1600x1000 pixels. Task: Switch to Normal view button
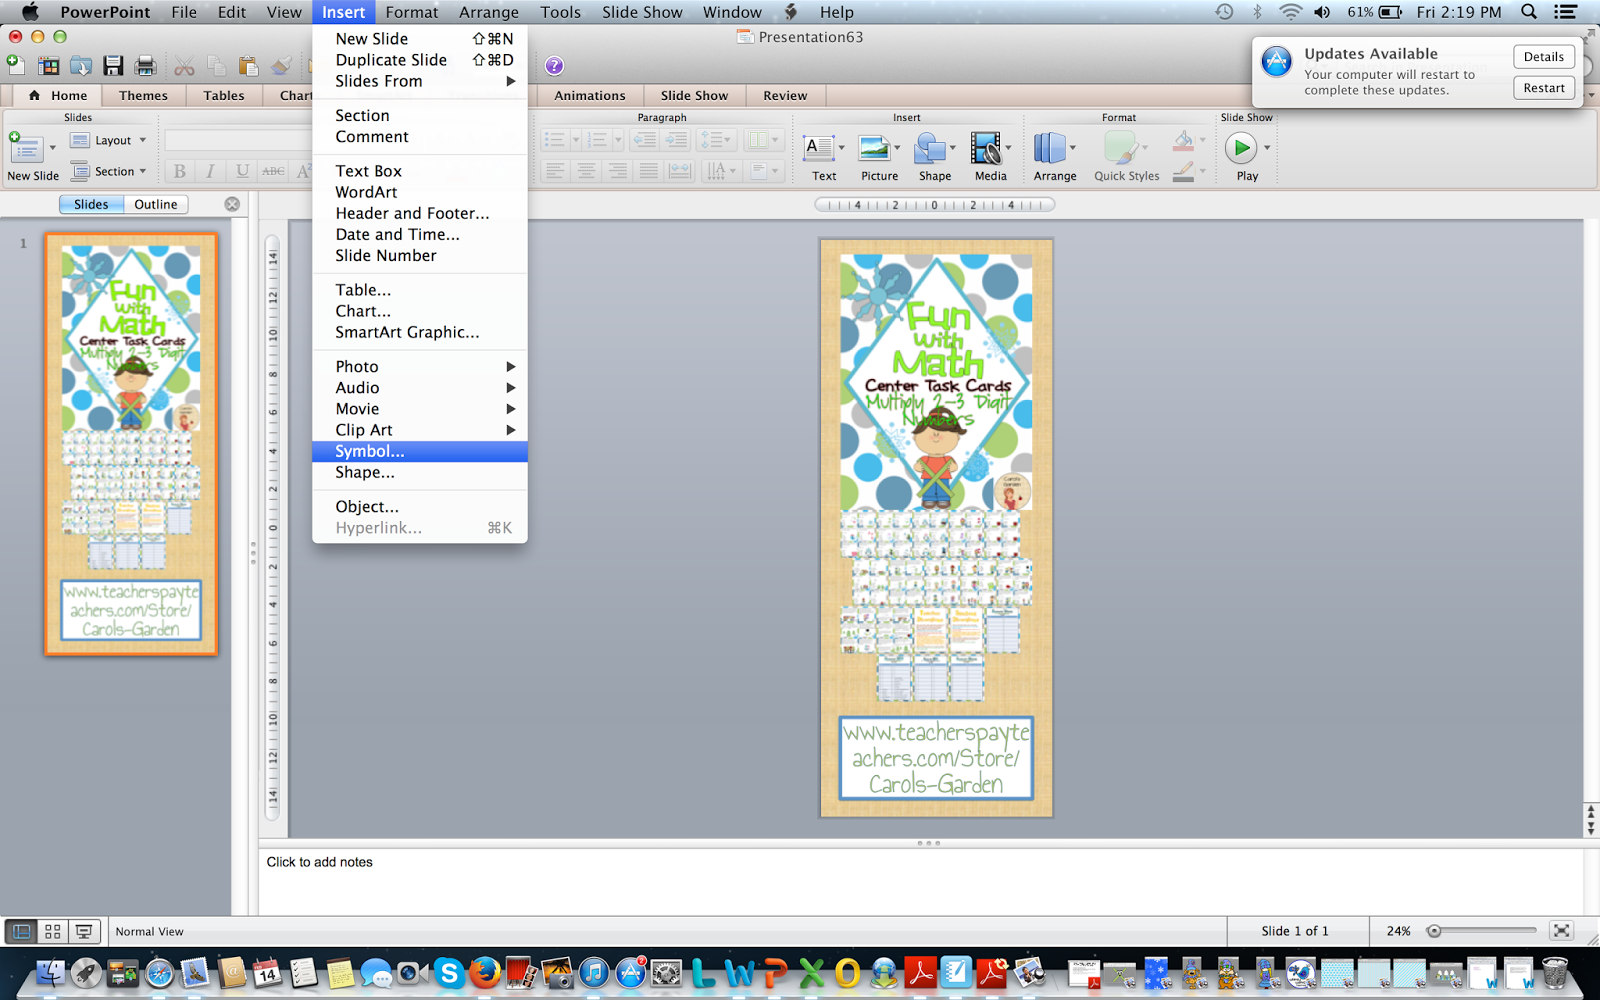21,931
